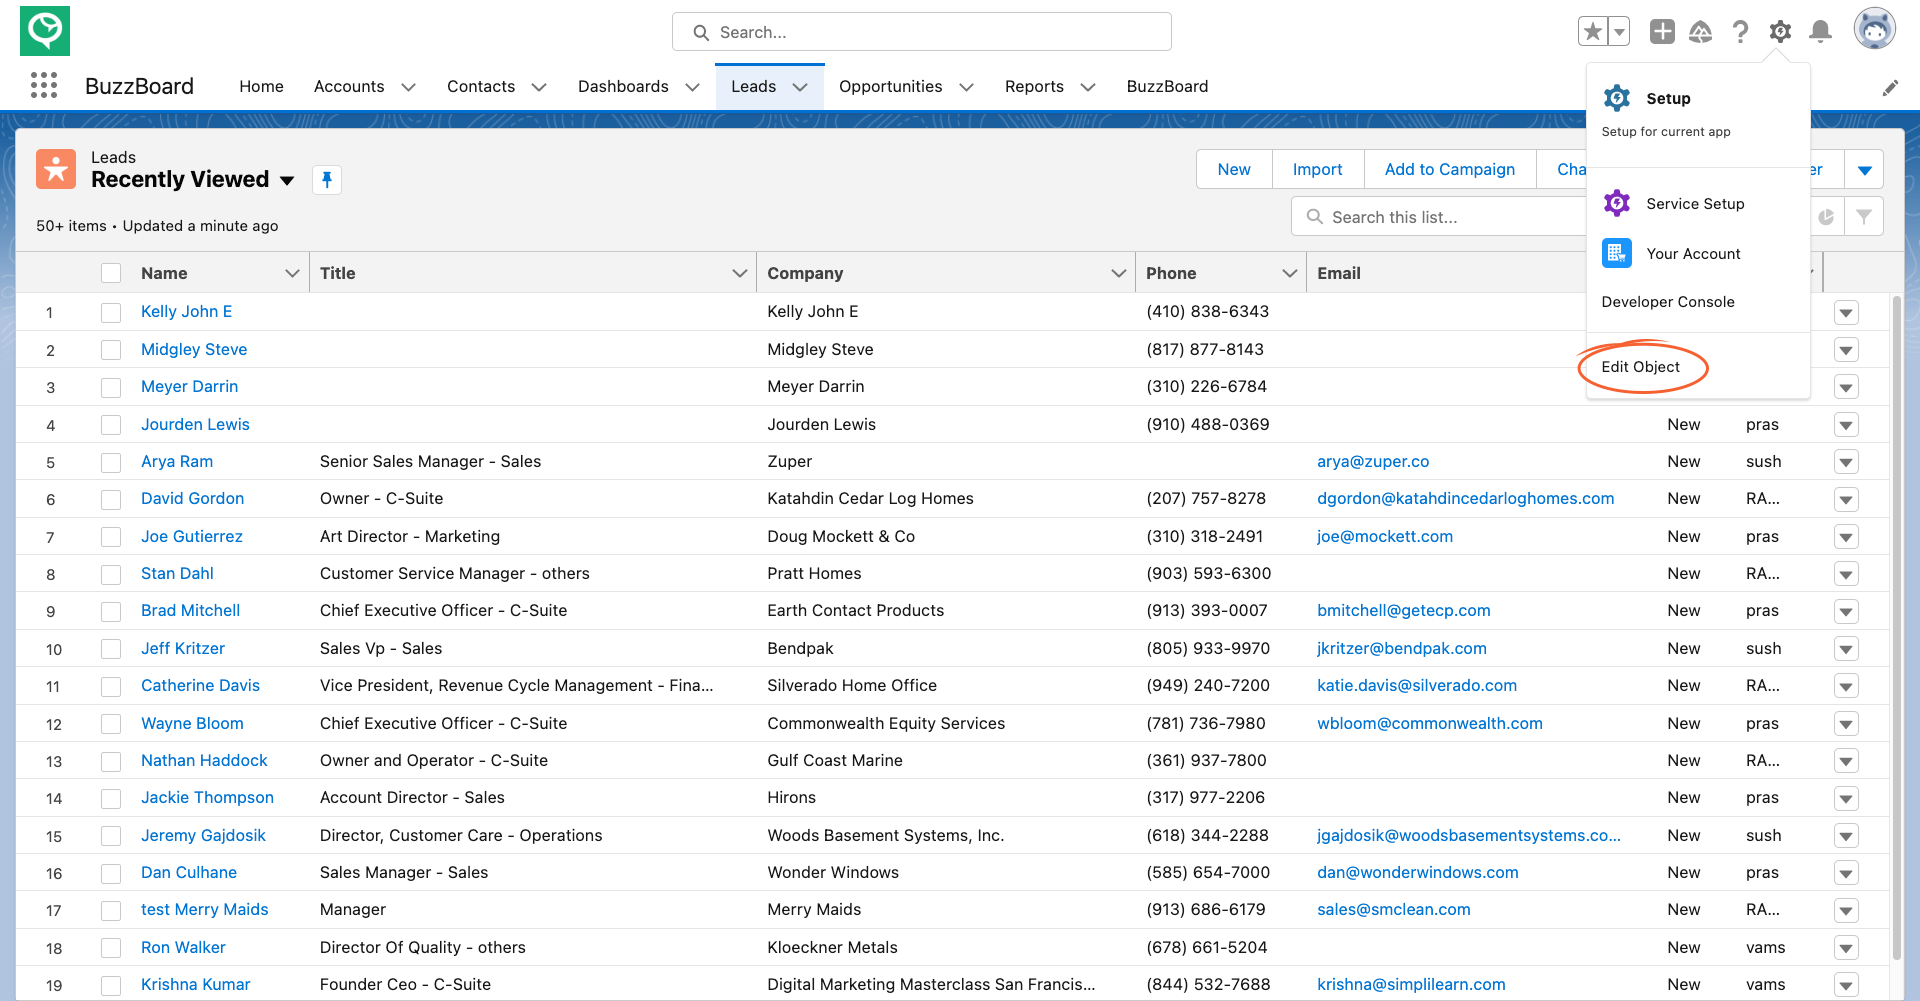Open the Favorites star icon
Image resolution: width=1920 pixels, height=1001 pixels.
tap(1593, 32)
